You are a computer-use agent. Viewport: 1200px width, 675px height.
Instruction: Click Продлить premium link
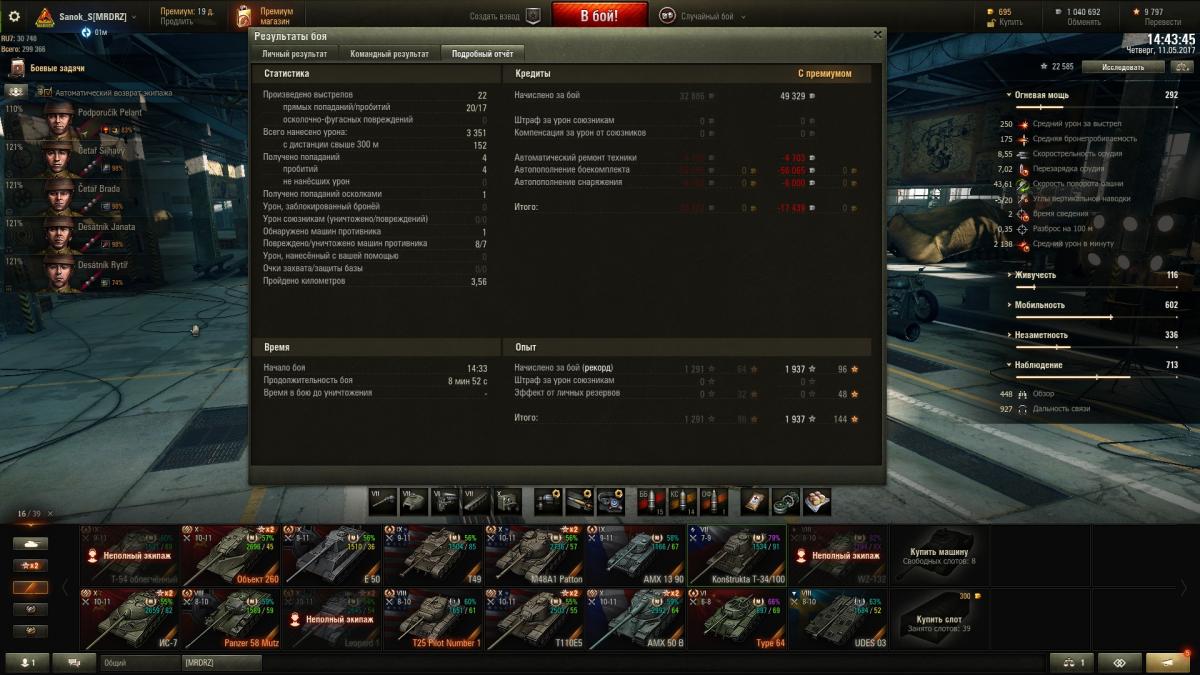(178, 21)
